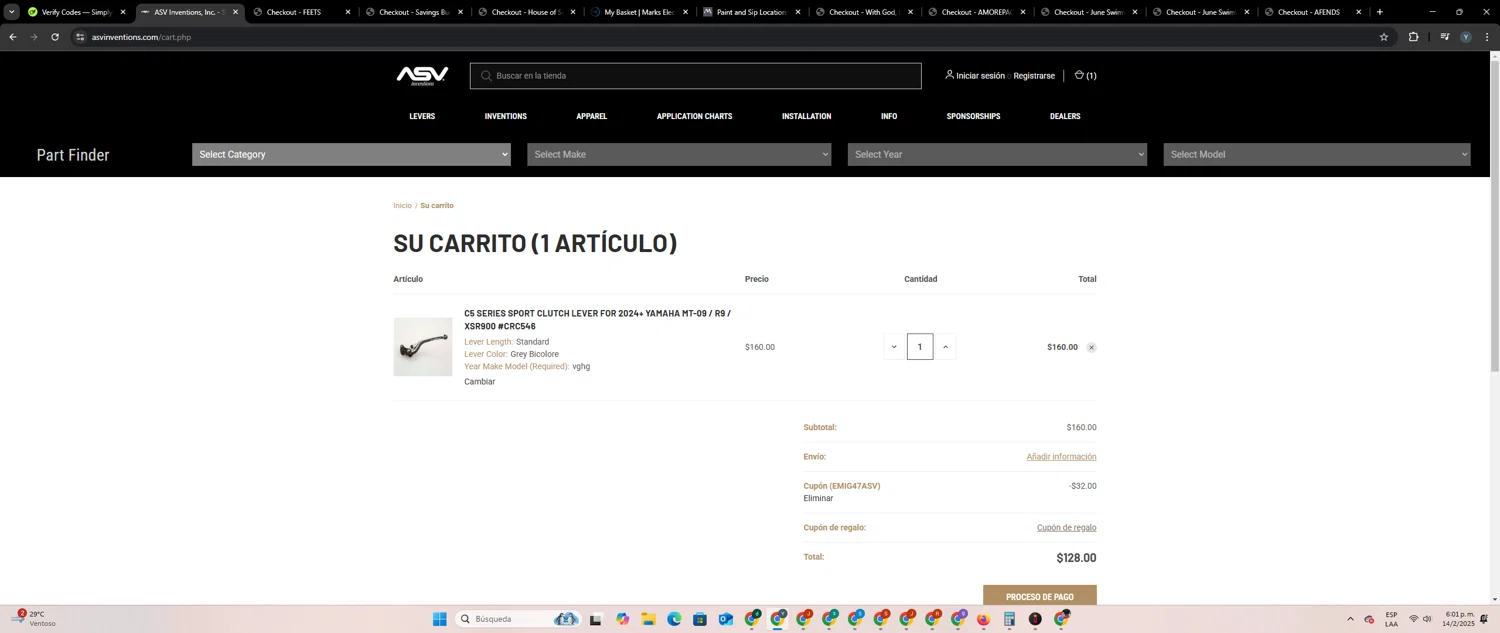
Task: Close the ASV Inventions tab
Action: (236, 12)
